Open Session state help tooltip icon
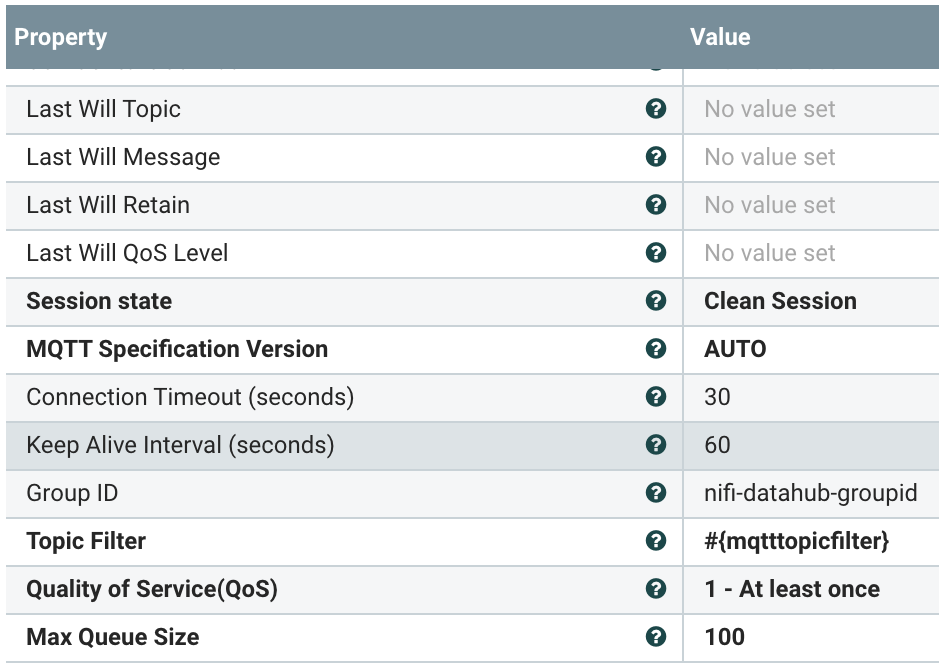The width and height of the screenshot is (939, 663). click(656, 301)
